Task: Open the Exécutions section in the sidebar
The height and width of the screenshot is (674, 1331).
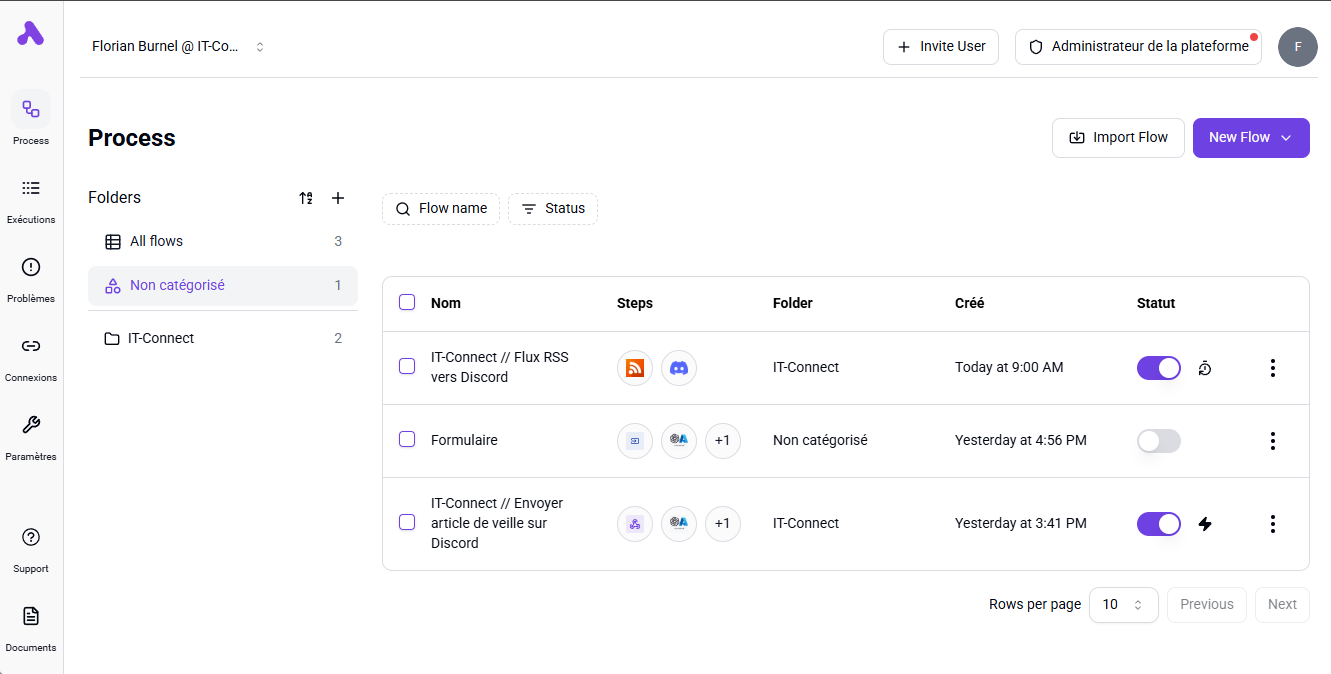Action: [31, 199]
